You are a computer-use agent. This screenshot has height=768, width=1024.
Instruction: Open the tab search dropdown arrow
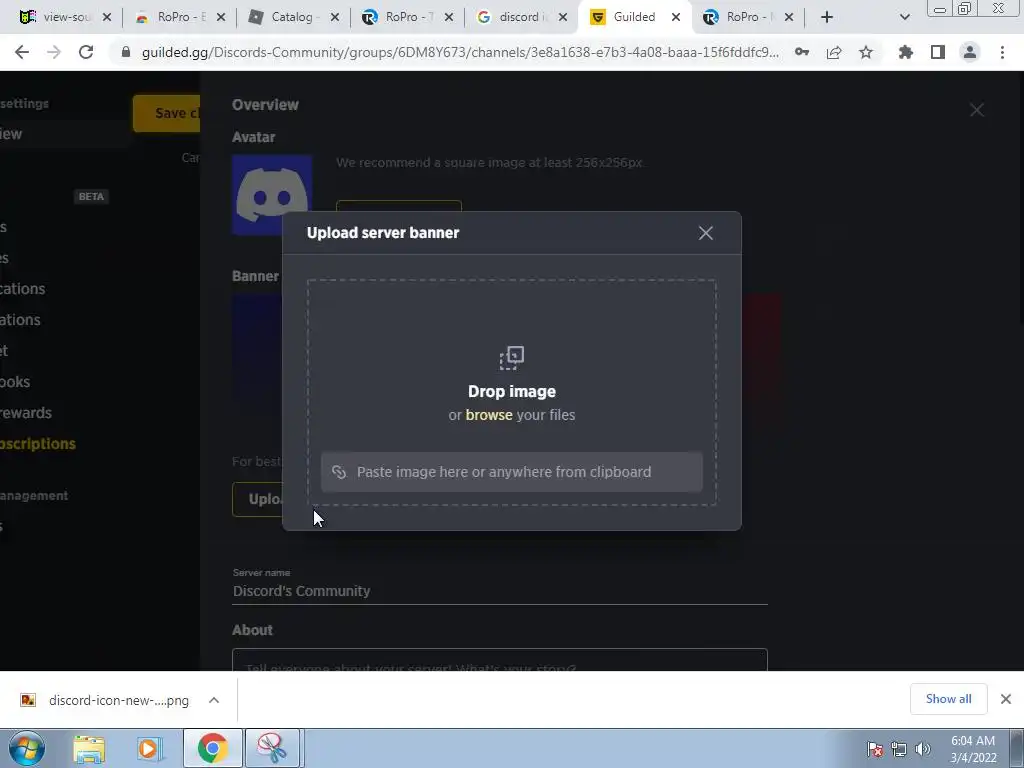coord(904,18)
